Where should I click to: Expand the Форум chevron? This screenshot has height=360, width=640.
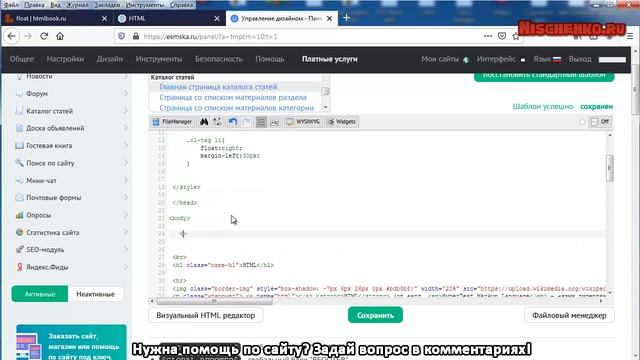pyautogui.click(x=125, y=93)
